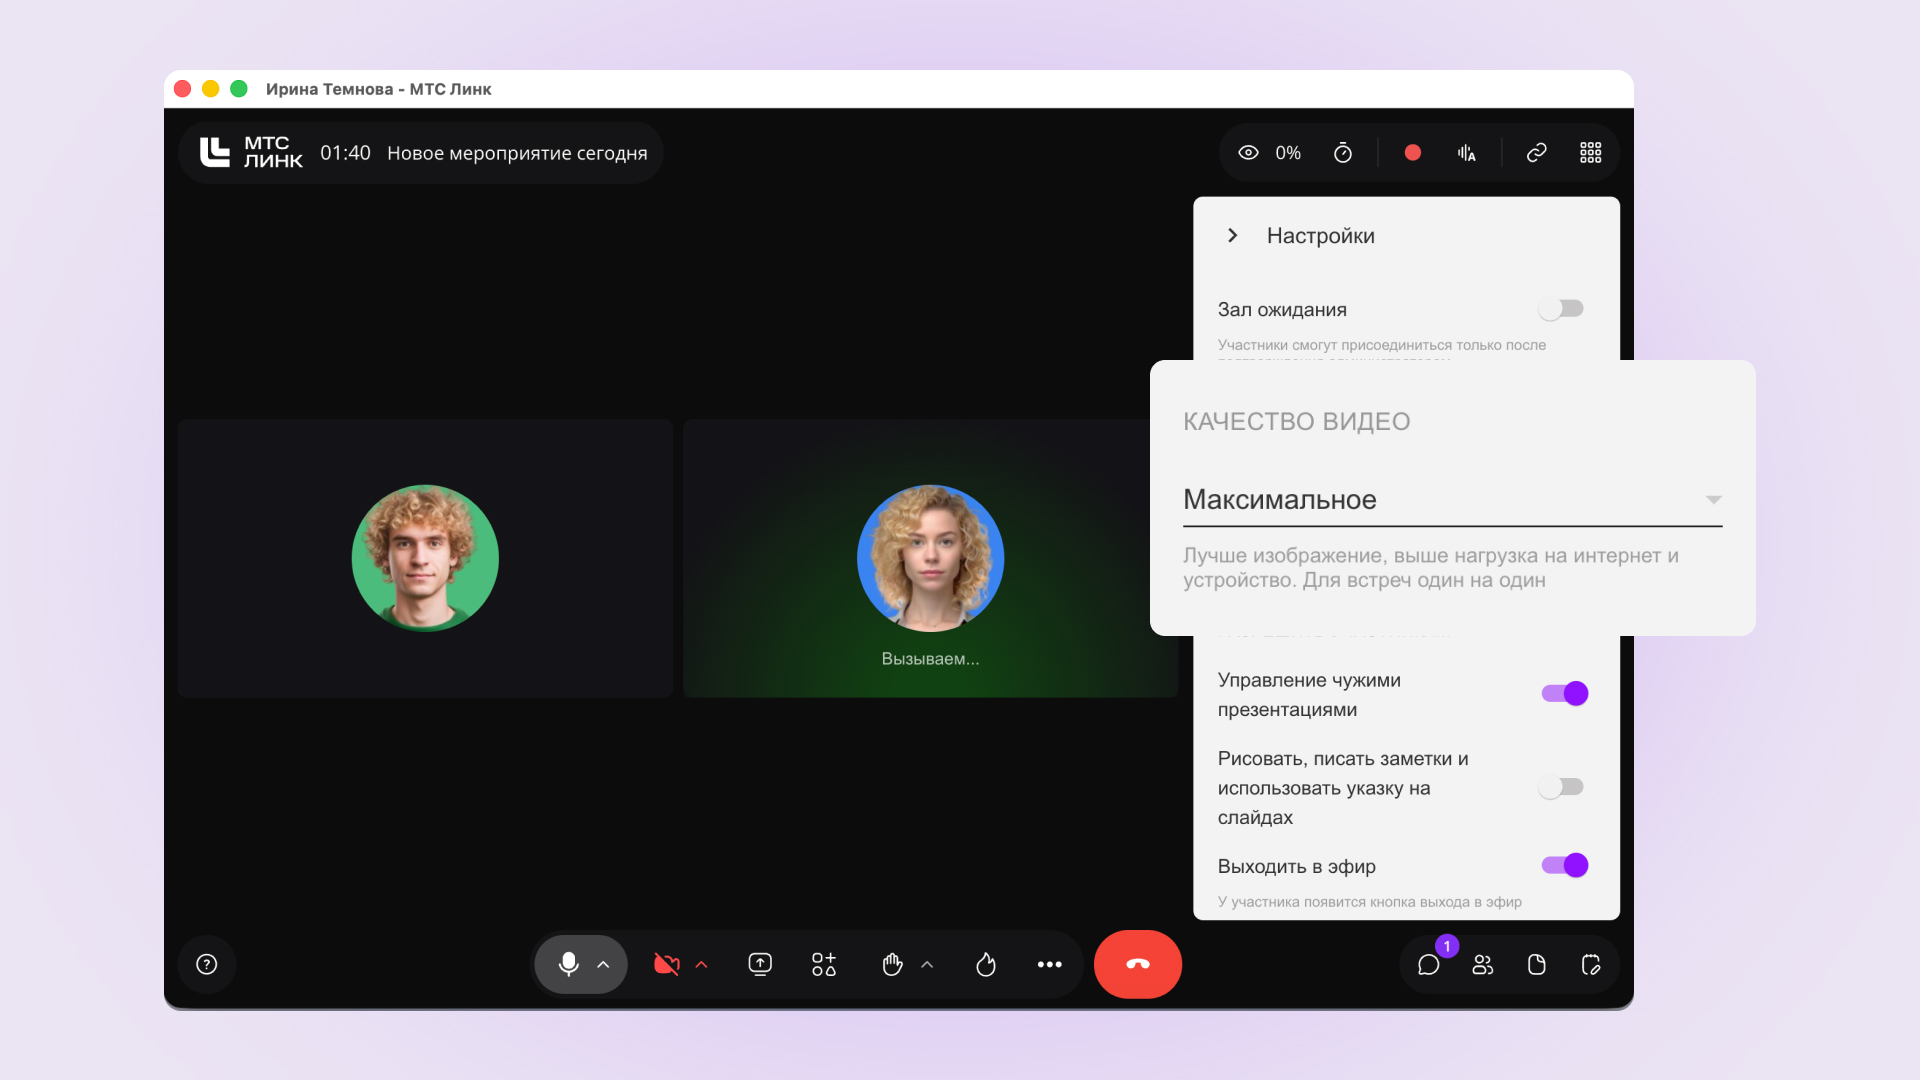Raise your hand
The height and width of the screenshot is (1080, 1920).
point(892,964)
